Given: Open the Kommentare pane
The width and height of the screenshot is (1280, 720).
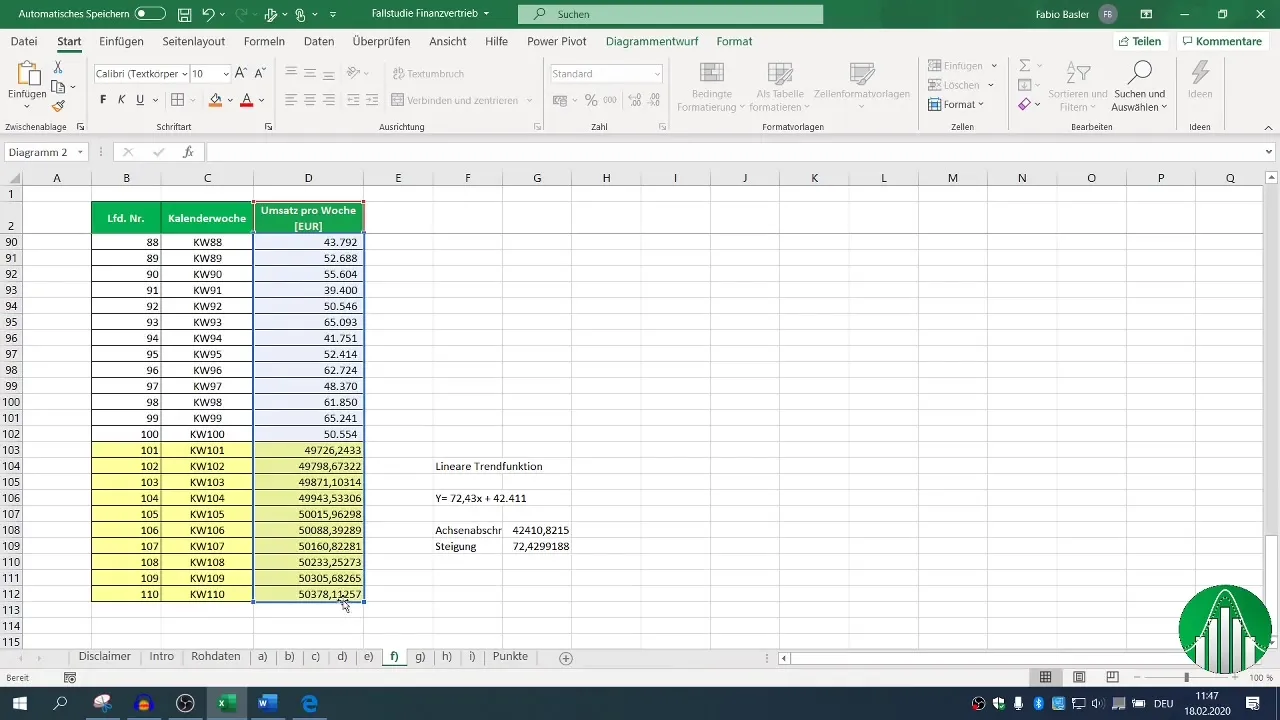Looking at the screenshot, I should click(1221, 41).
